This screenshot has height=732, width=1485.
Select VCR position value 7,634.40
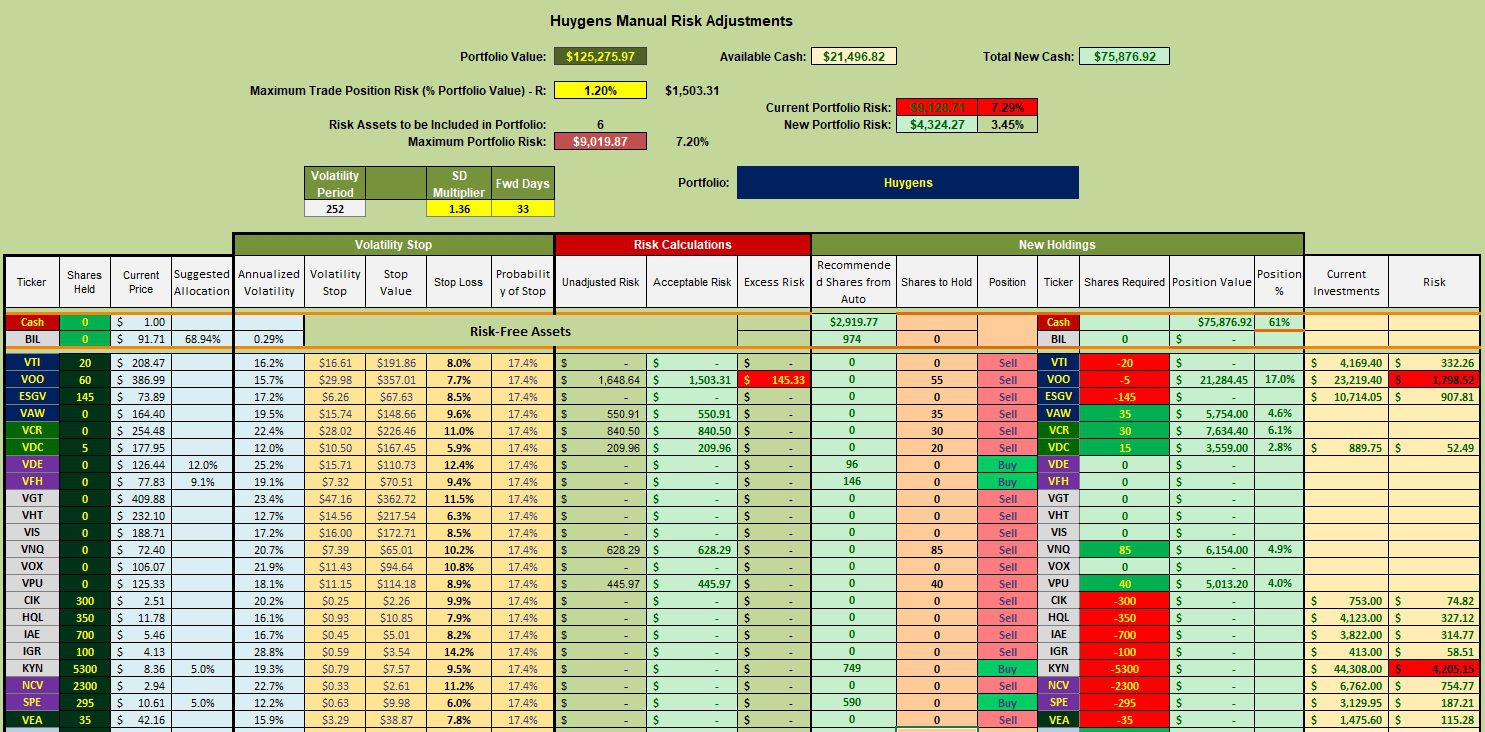(1211, 431)
